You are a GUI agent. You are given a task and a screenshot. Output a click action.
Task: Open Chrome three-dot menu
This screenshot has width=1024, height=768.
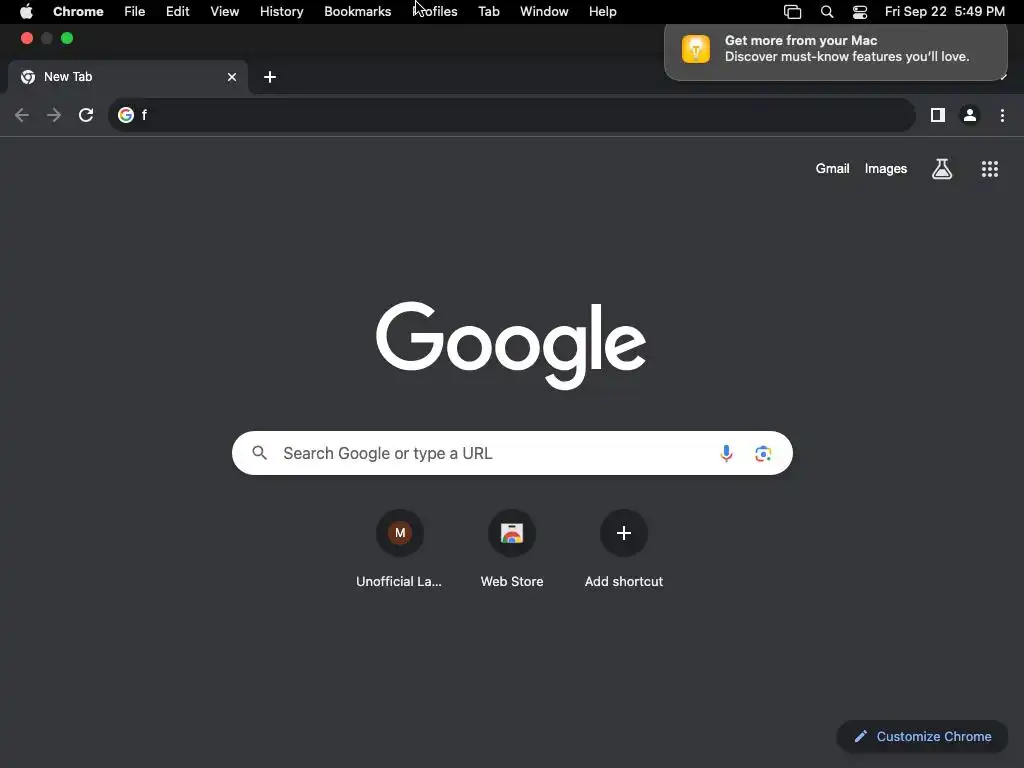click(1002, 116)
